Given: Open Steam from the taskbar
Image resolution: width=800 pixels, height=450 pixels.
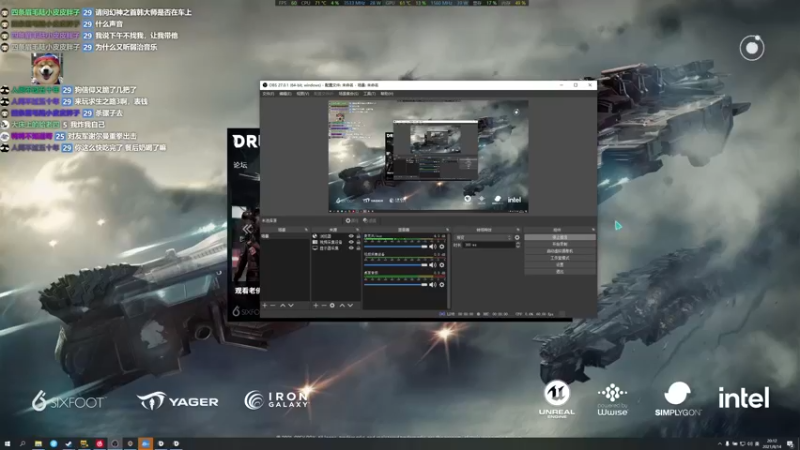Looking at the screenshot, I should pyautogui.click(x=69, y=444).
